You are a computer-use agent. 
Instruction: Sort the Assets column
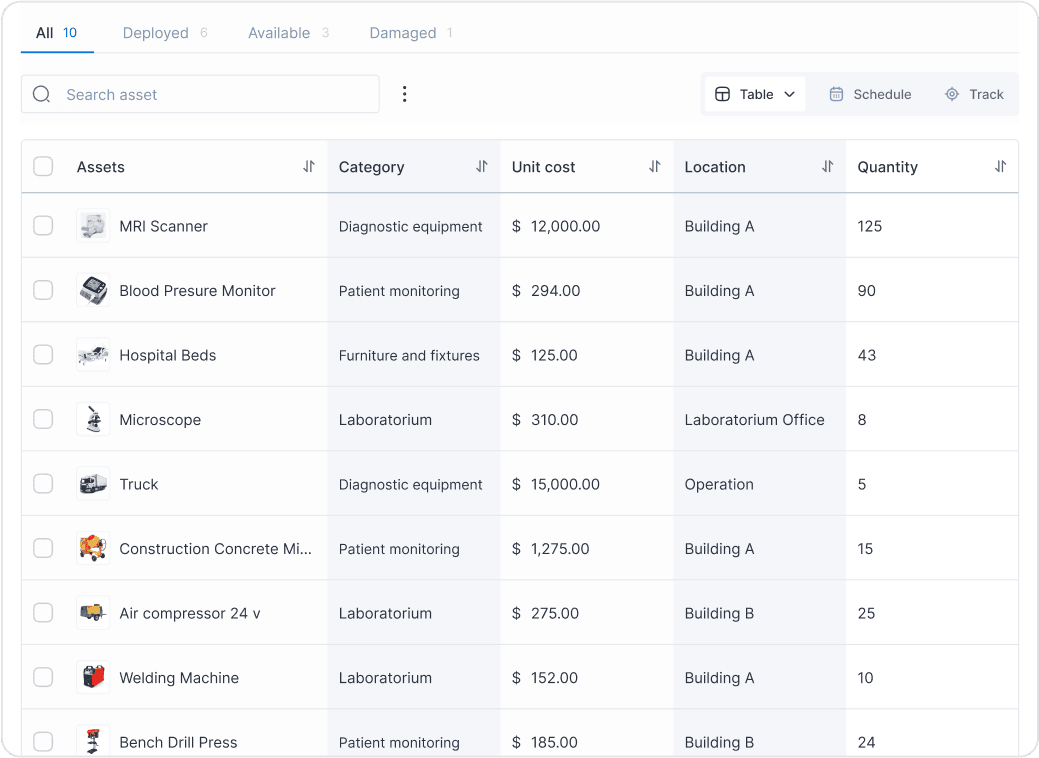pyautogui.click(x=309, y=167)
